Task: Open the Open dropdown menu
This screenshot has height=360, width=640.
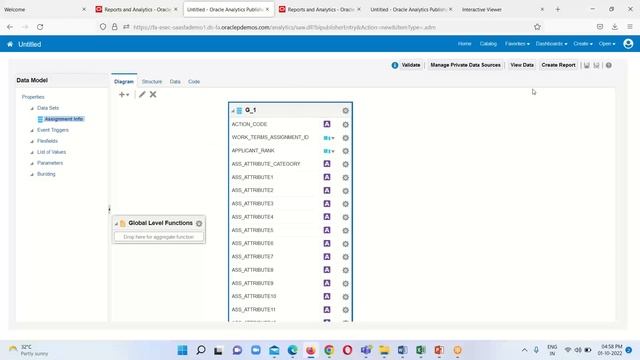Action: coord(607,44)
